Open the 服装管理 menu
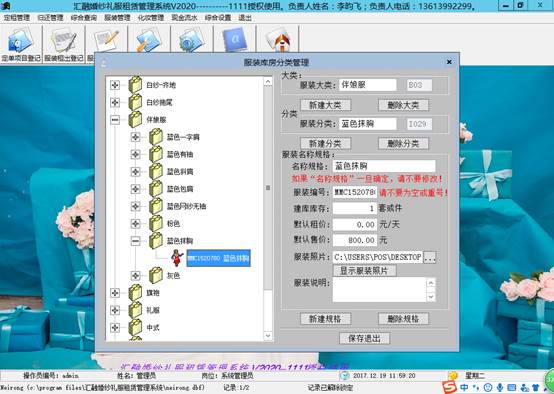 point(117,17)
